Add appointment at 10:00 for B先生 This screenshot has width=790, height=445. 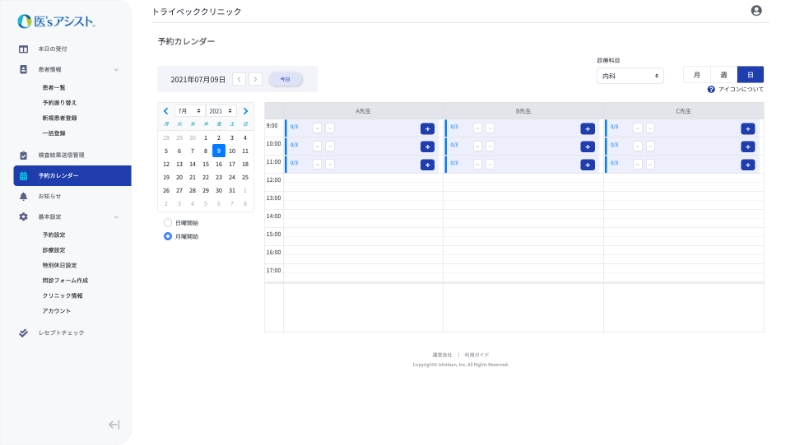pyautogui.click(x=587, y=146)
